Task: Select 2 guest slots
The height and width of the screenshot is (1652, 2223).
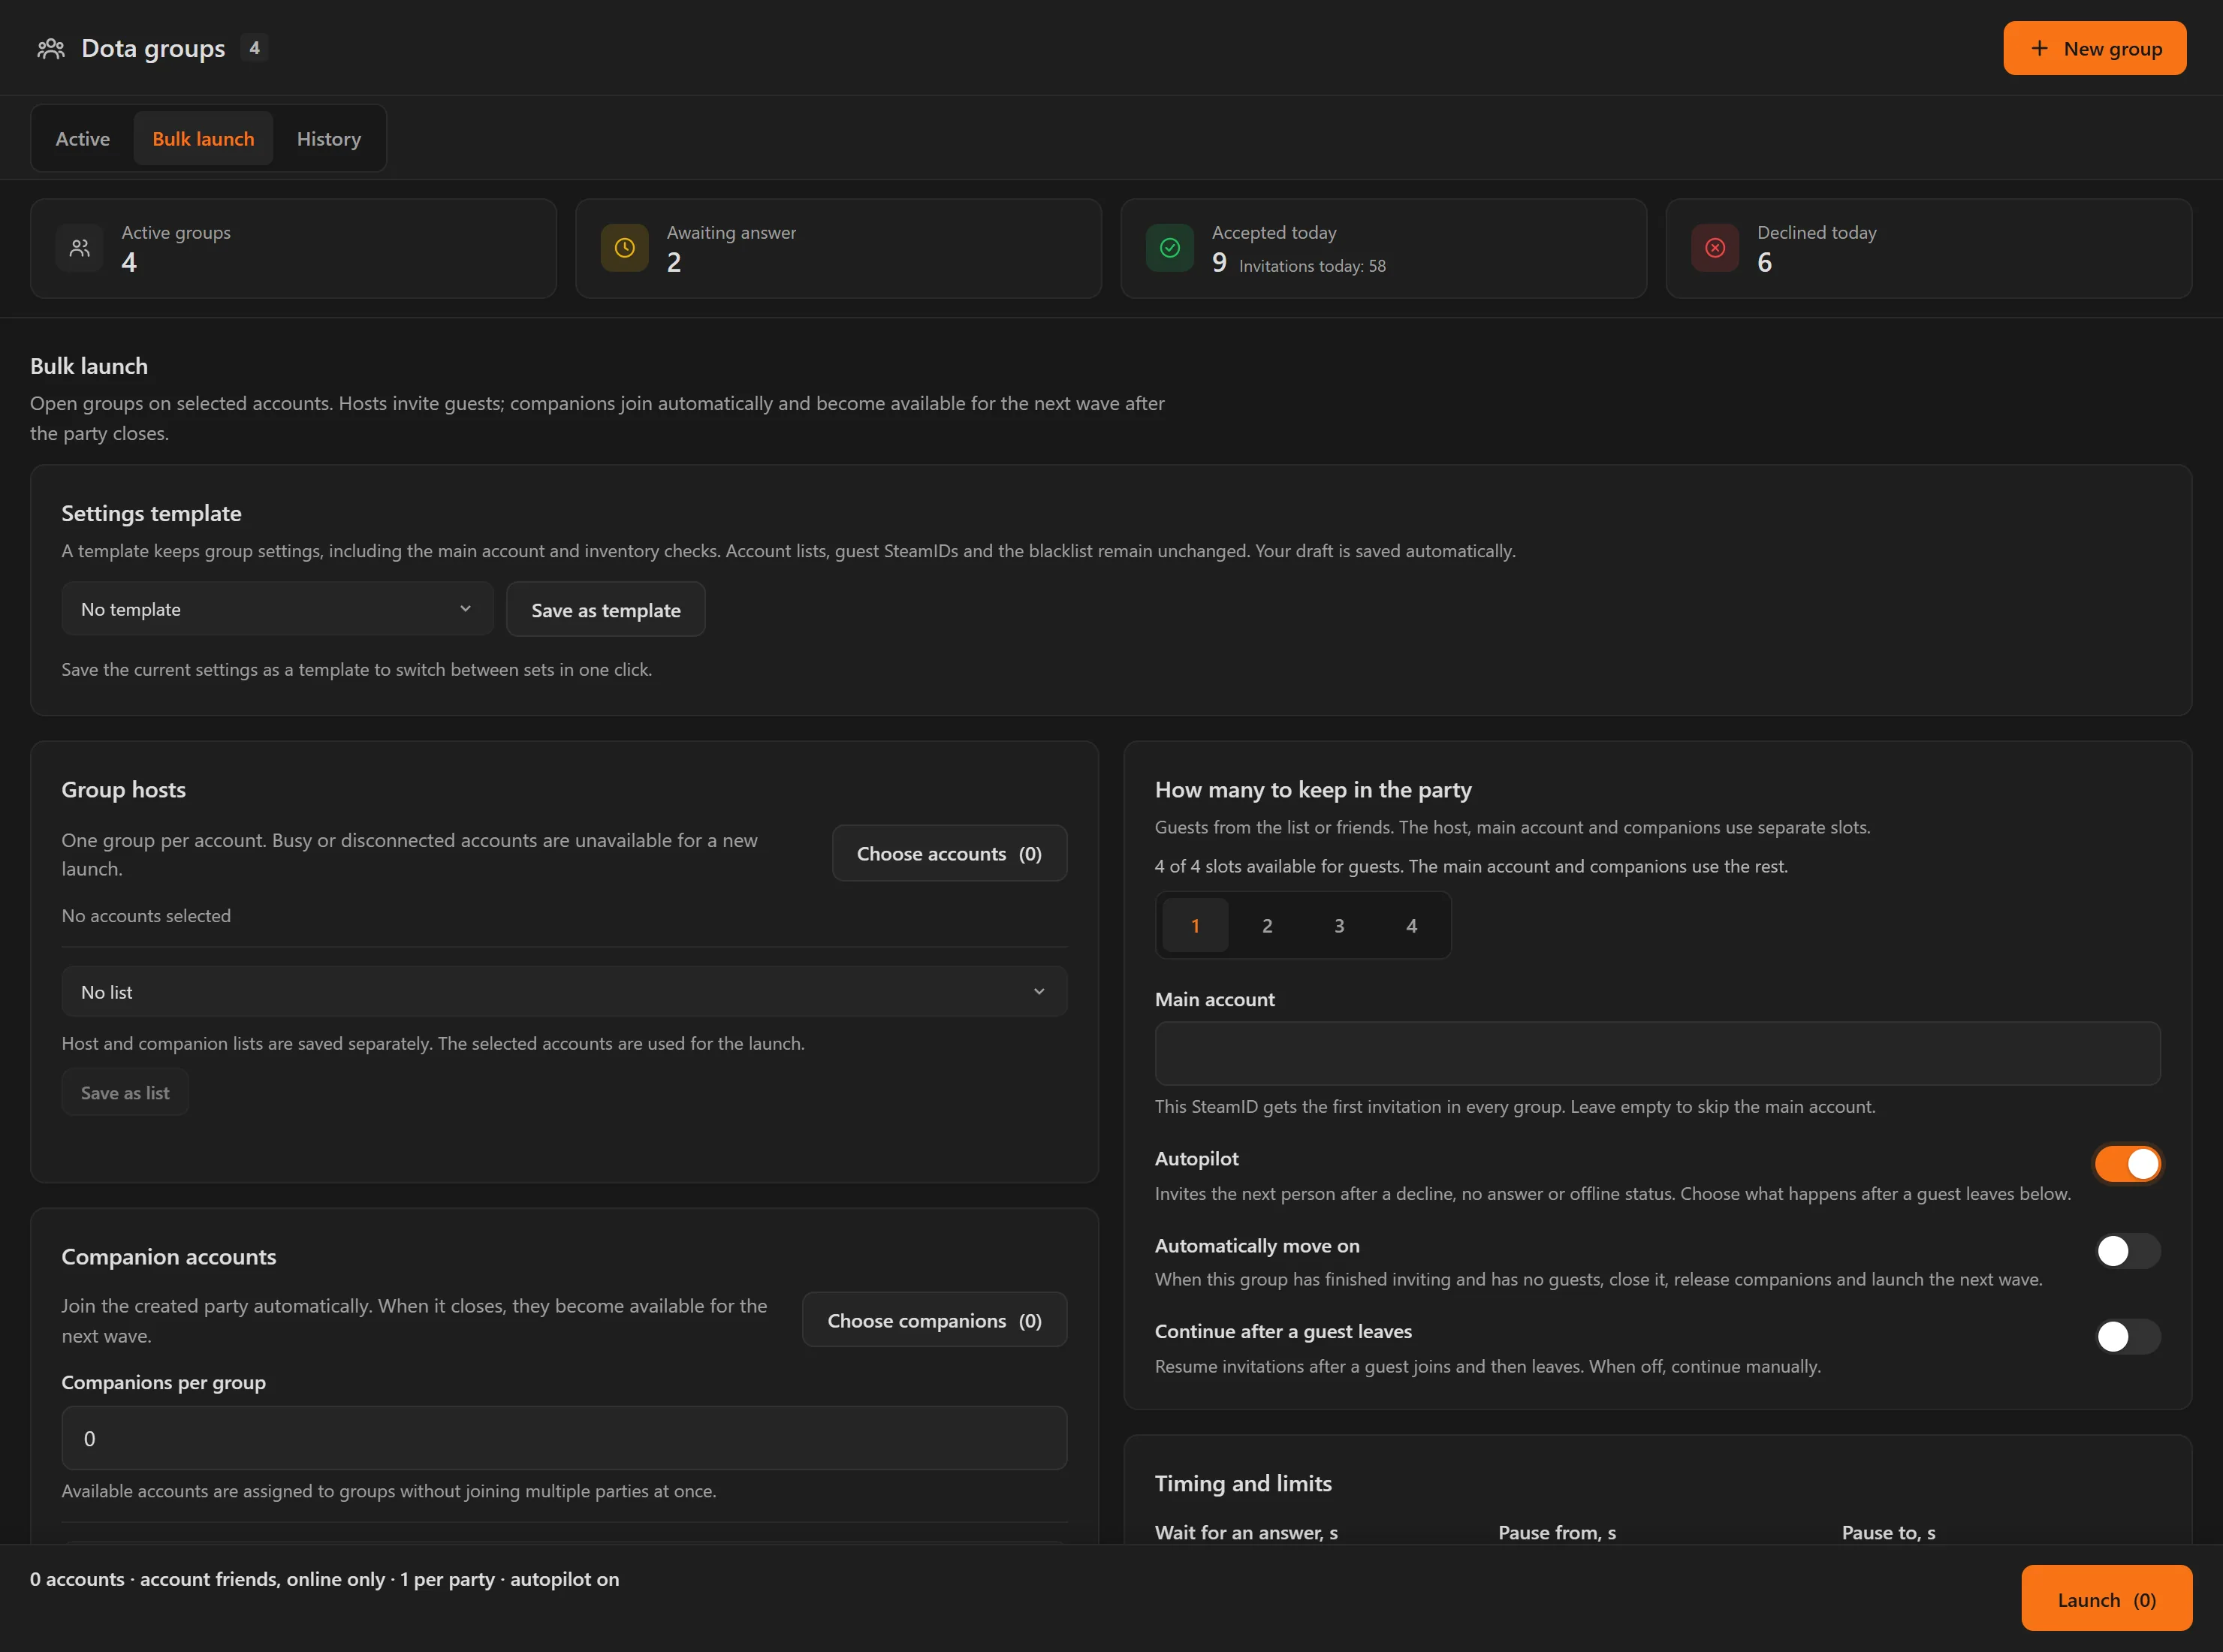Action: (x=1267, y=926)
